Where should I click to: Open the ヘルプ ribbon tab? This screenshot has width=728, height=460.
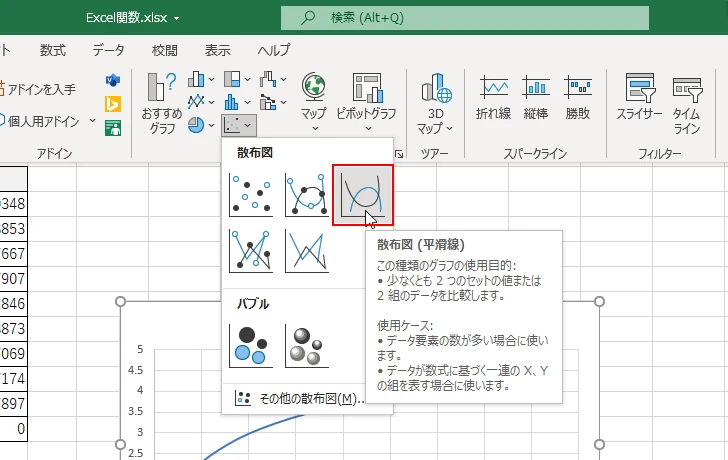274,50
